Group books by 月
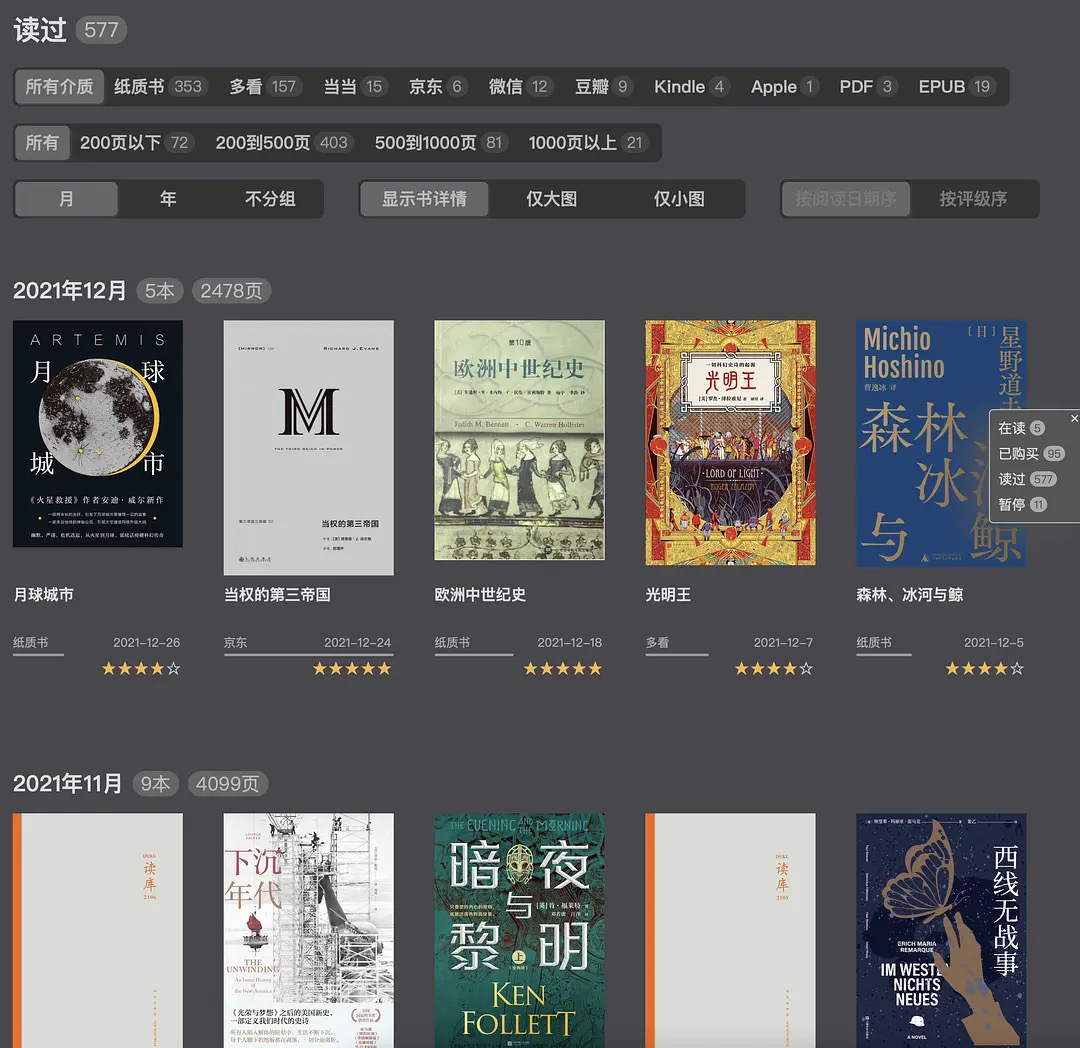This screenshot has height=1048, width=1080. (x=66, y=199)
